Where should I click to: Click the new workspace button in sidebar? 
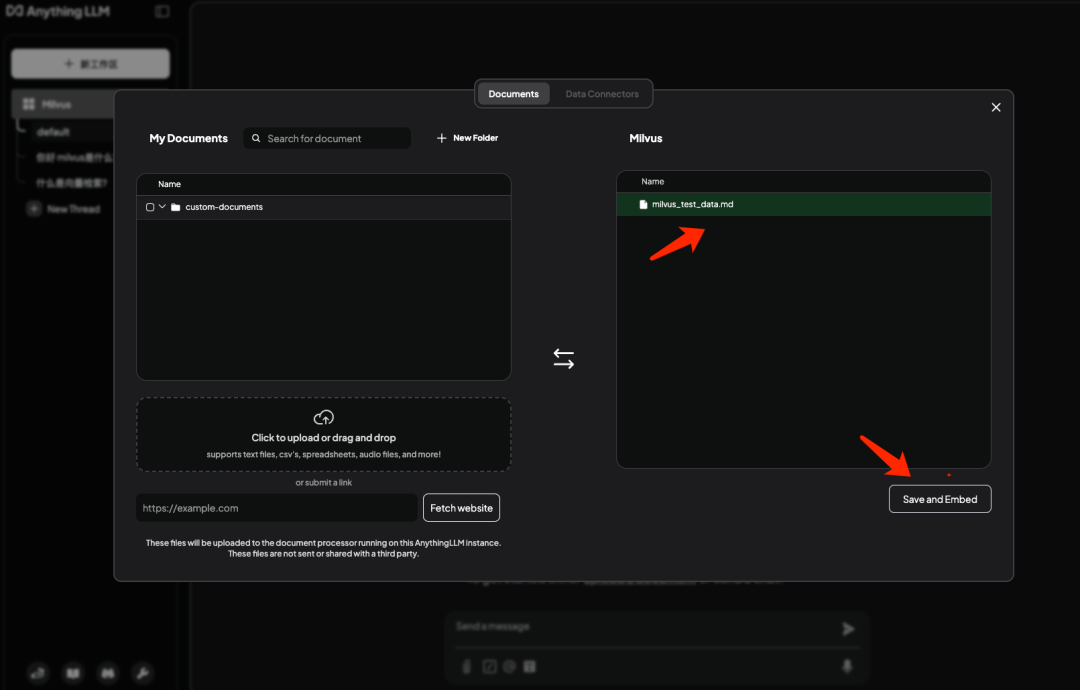click(x=90, y=64)
